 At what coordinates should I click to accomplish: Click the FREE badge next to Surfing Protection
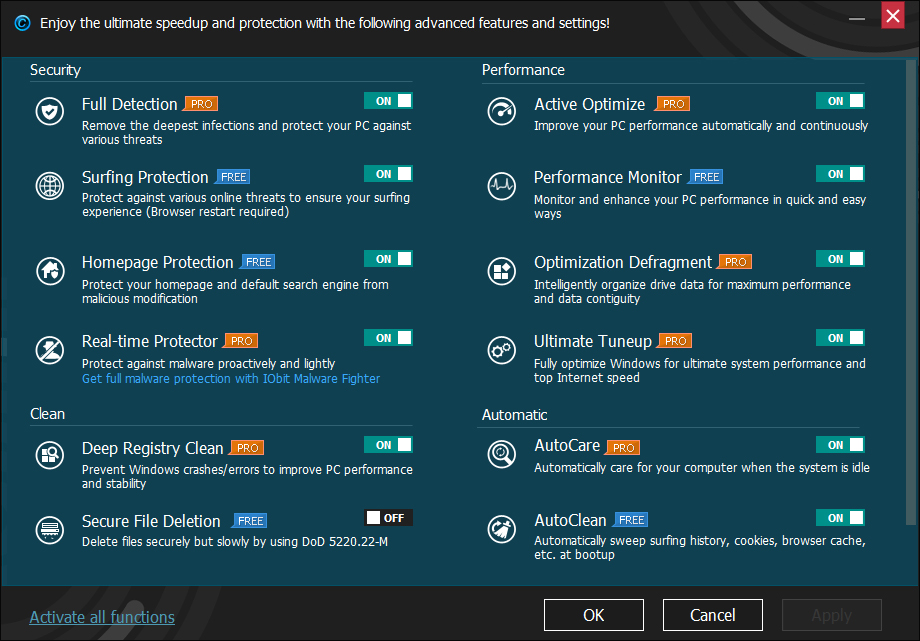(x=233, y=177)
